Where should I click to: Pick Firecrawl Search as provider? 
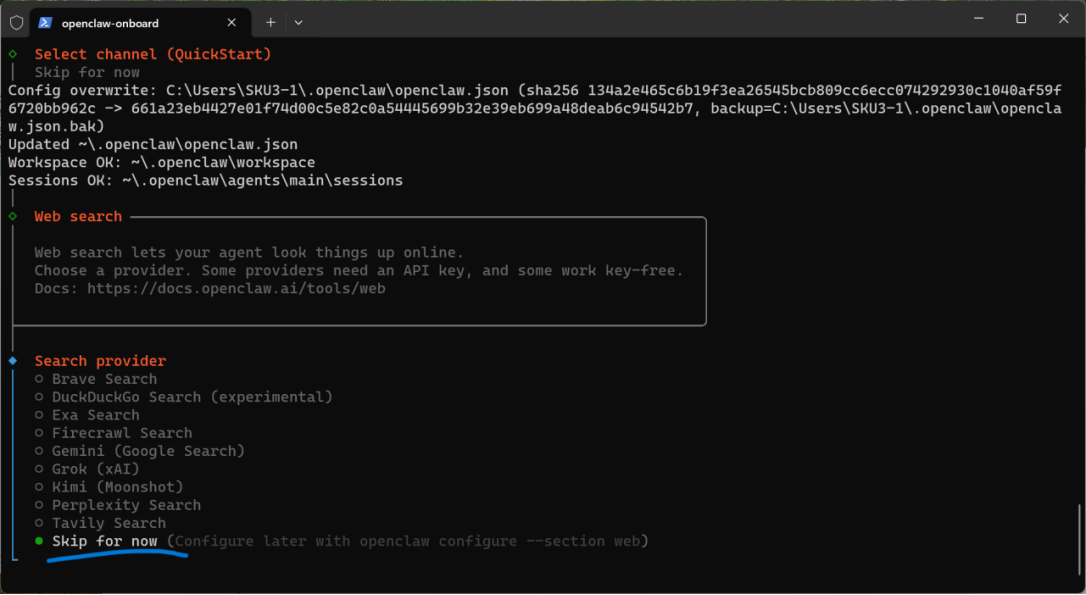pyautogui.click(x=121, y=433)
